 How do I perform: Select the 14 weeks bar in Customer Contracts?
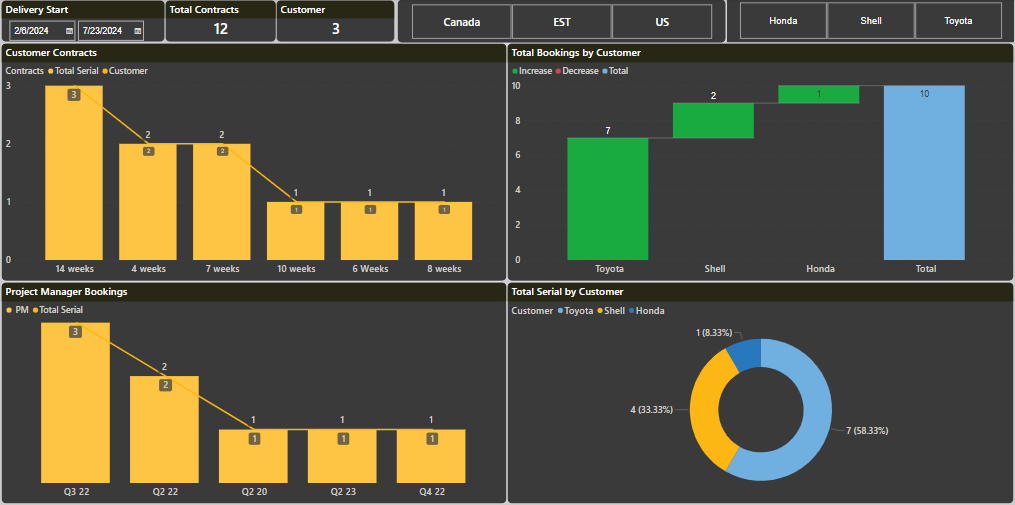[74, 173]
